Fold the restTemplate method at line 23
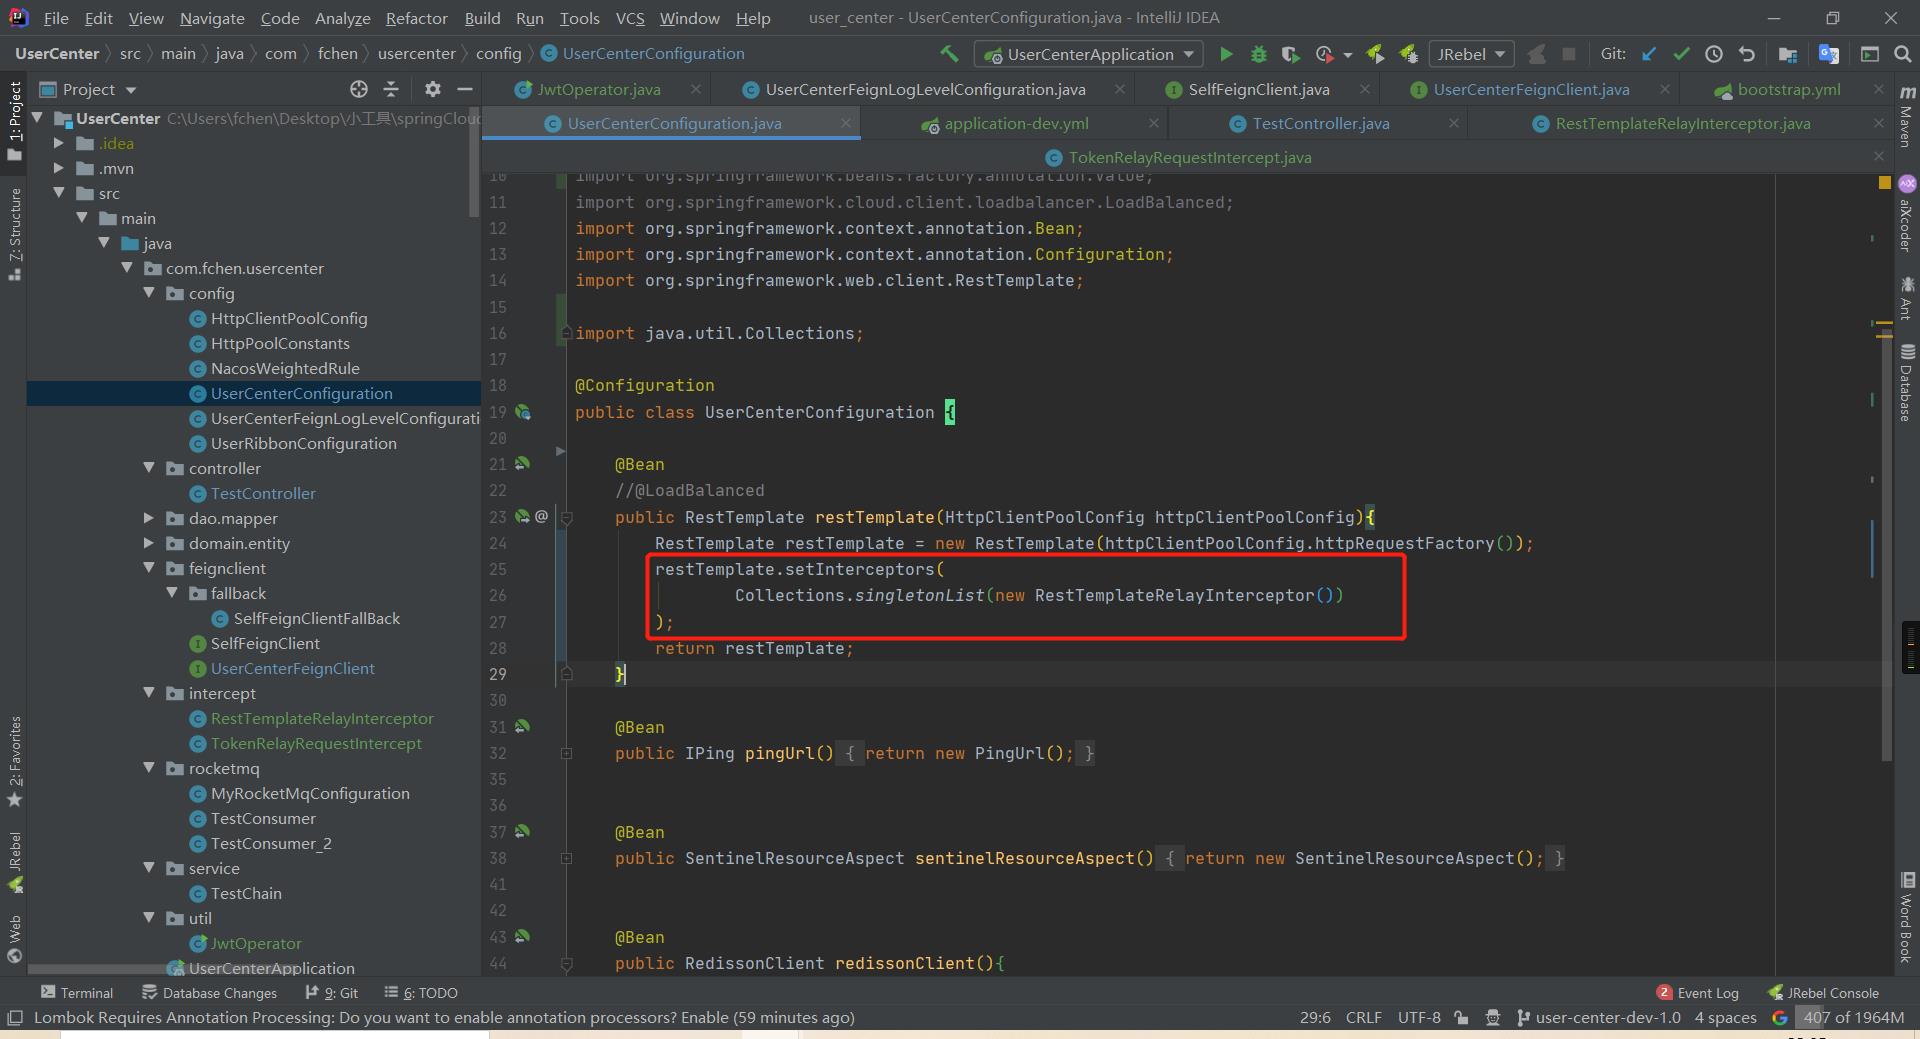Viewport: 1920px width, 1039px height. click(566, 517)
